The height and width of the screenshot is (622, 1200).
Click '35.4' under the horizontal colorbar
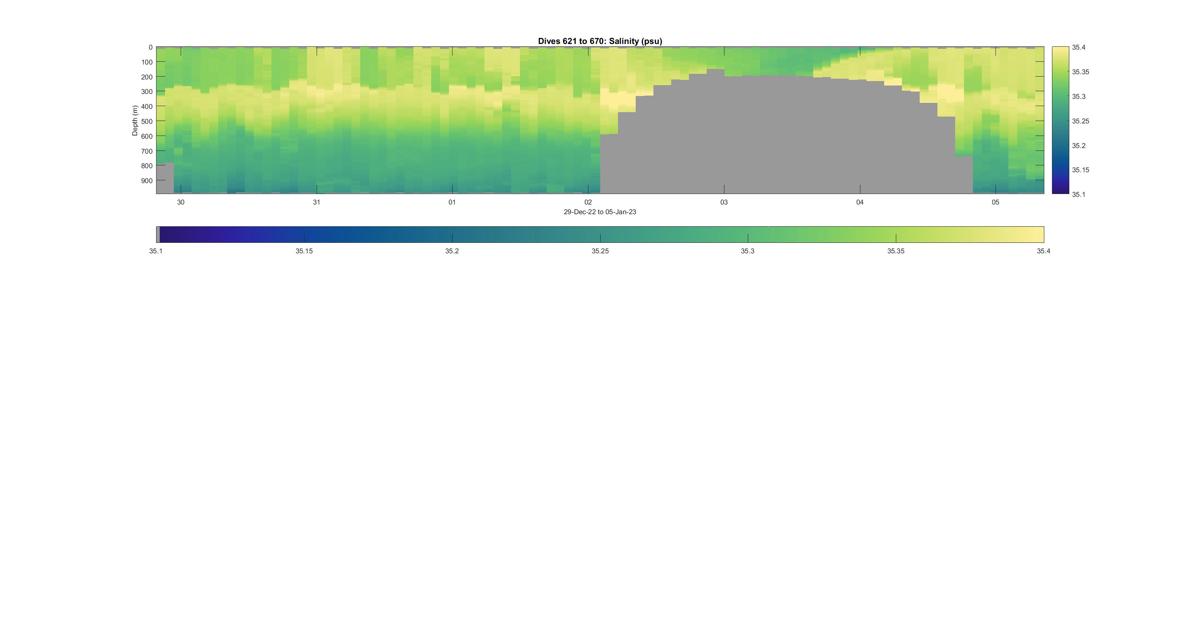pos(1044,251)
